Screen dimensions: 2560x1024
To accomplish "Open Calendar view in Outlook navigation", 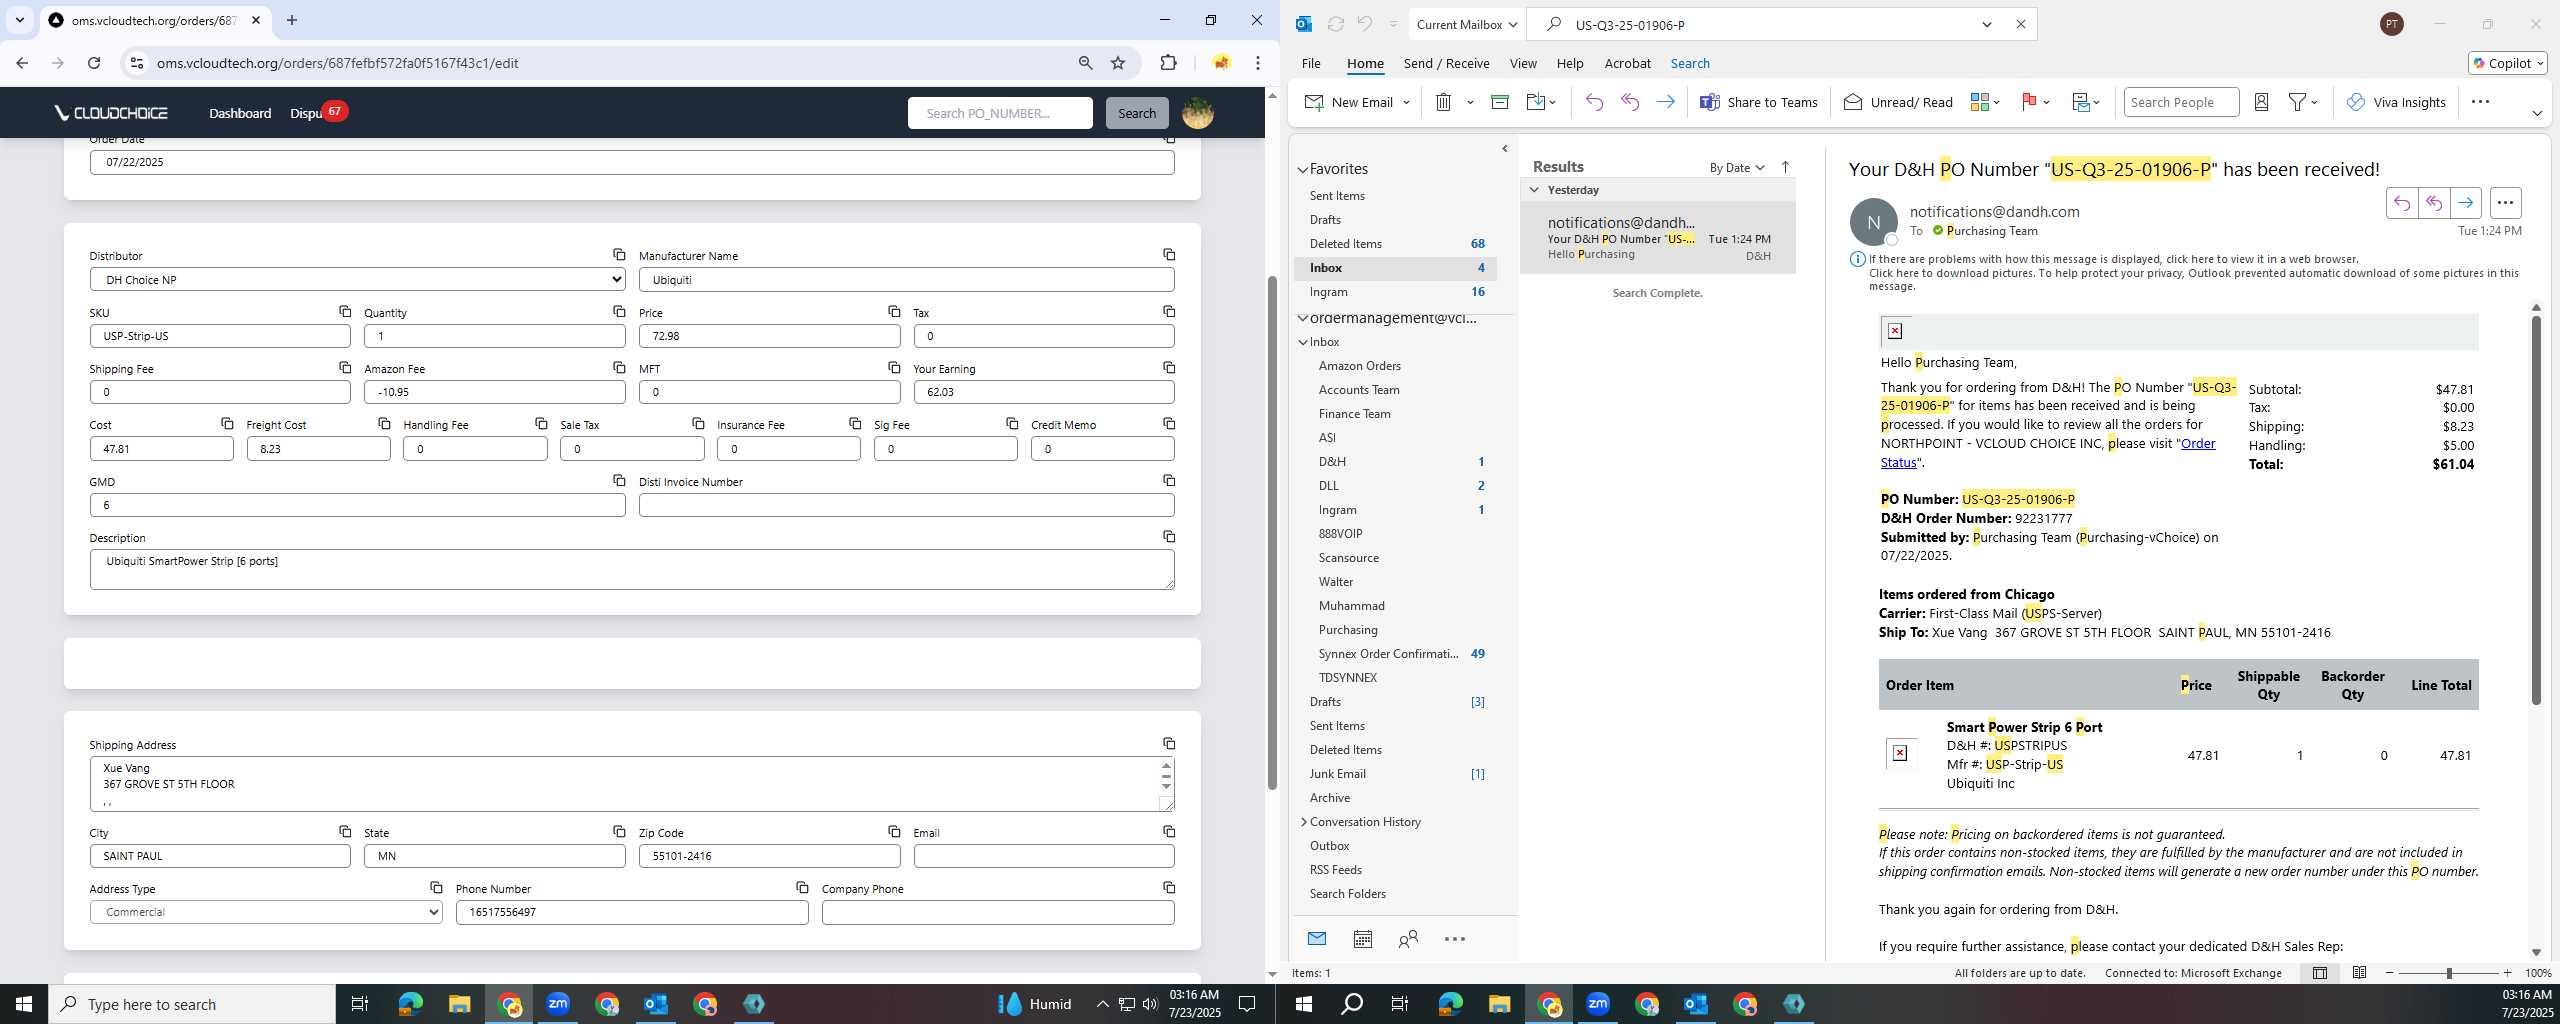I will coord(1362,939).
